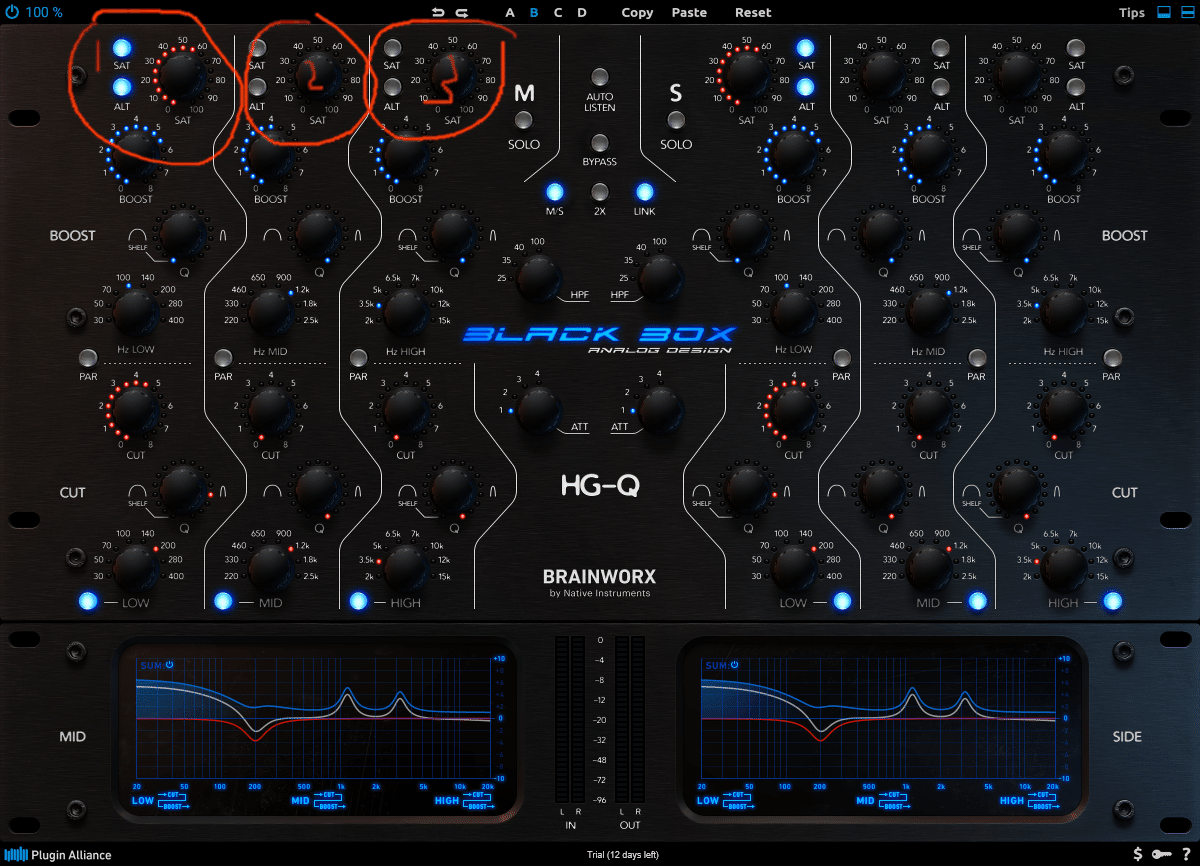The width and height of the screenshot is (1200, 866).
Task: Select settings bank A
Action: (x=510, y=13)
